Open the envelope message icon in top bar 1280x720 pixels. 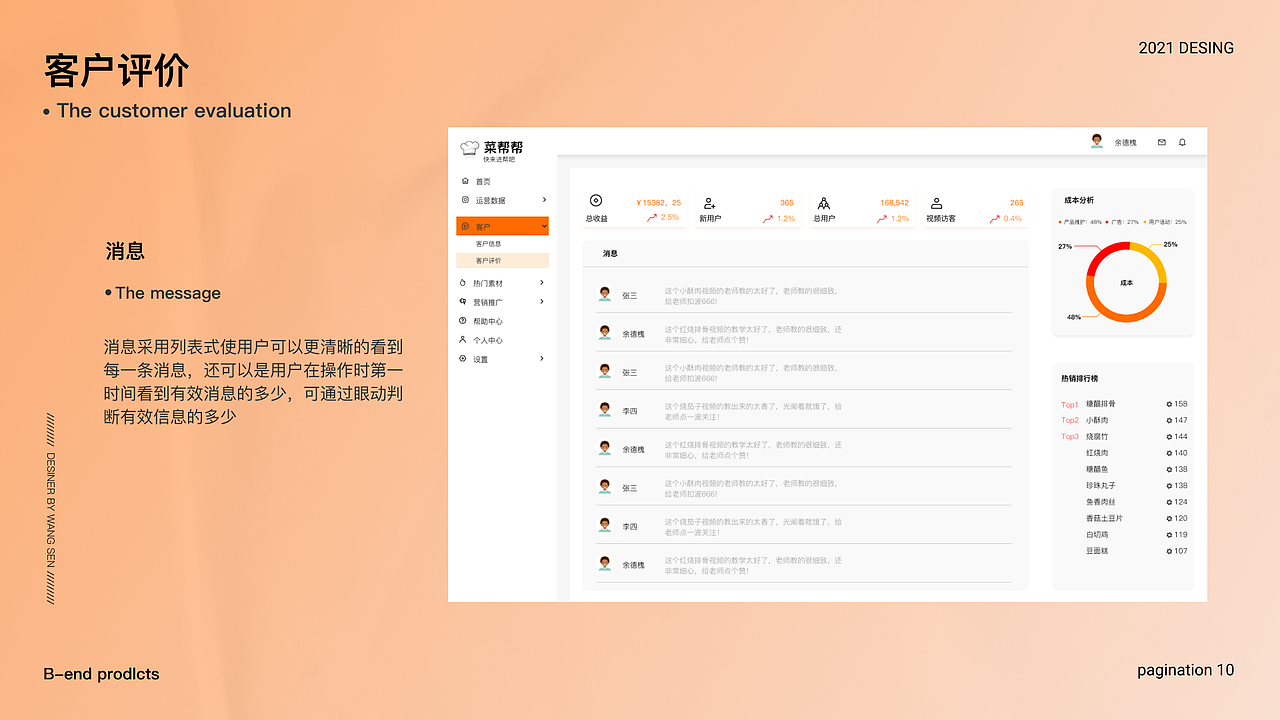(x=1161, y=142)
